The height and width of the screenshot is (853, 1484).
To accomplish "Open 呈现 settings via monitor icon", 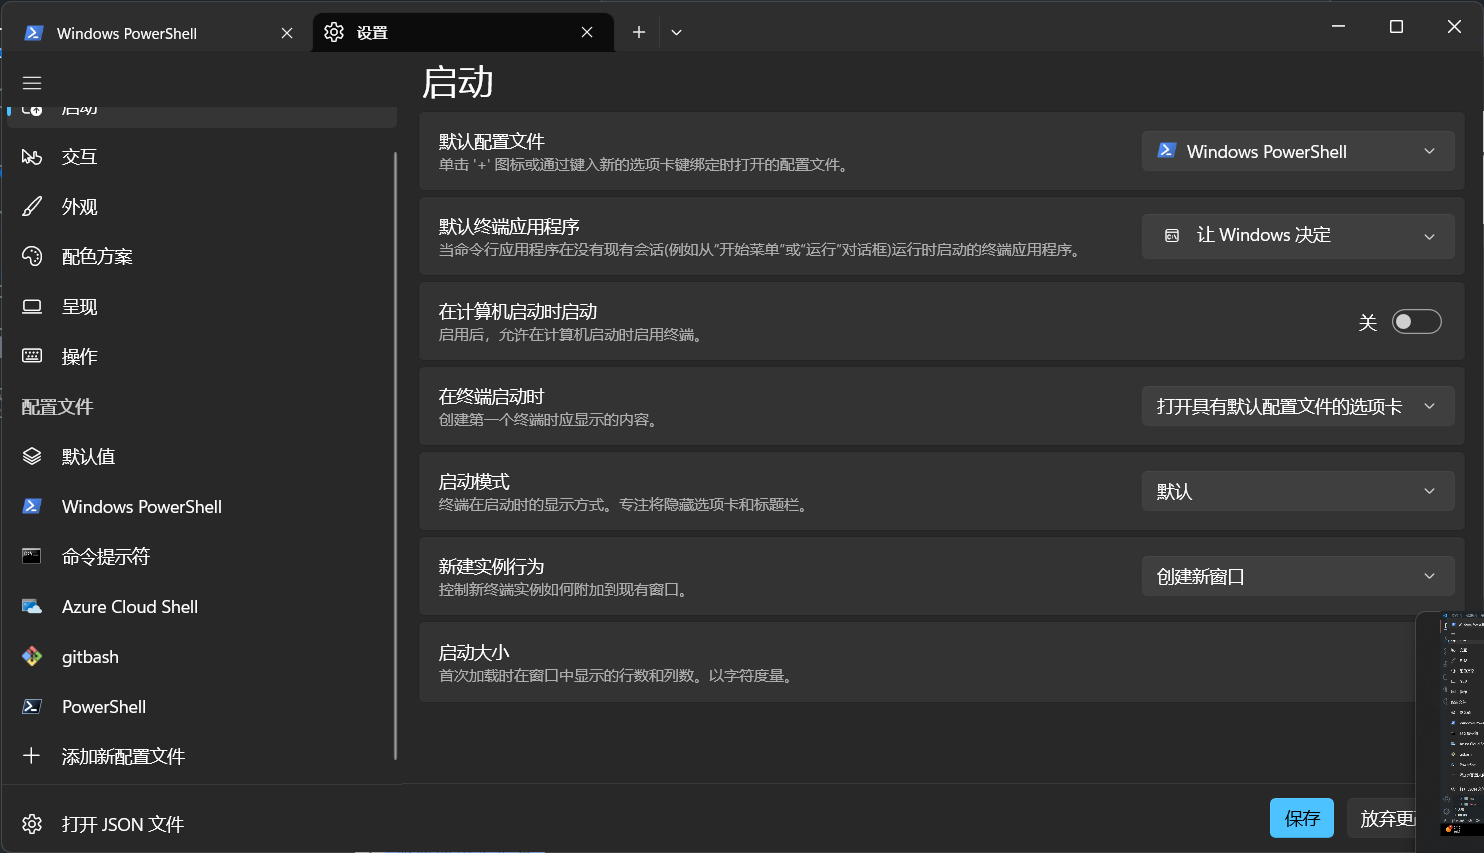I will (31, 306).
